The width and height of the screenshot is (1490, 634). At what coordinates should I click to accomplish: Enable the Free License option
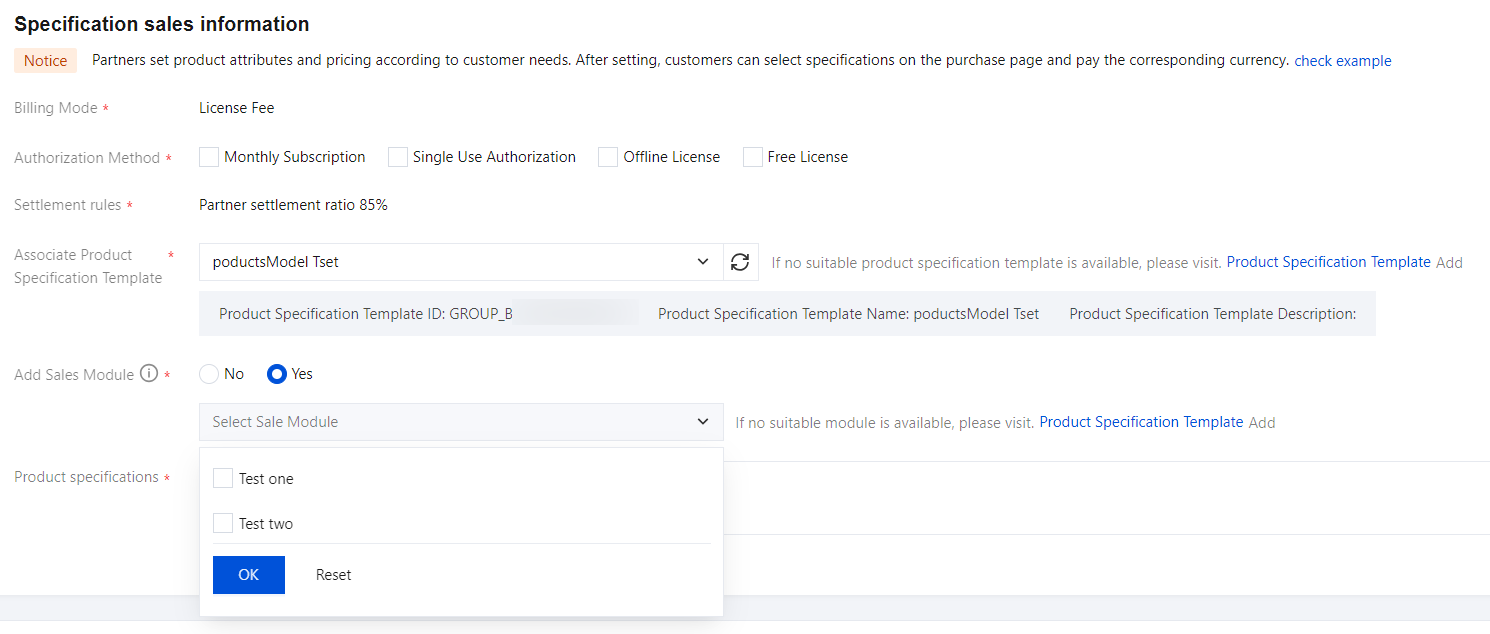[752, 156]
